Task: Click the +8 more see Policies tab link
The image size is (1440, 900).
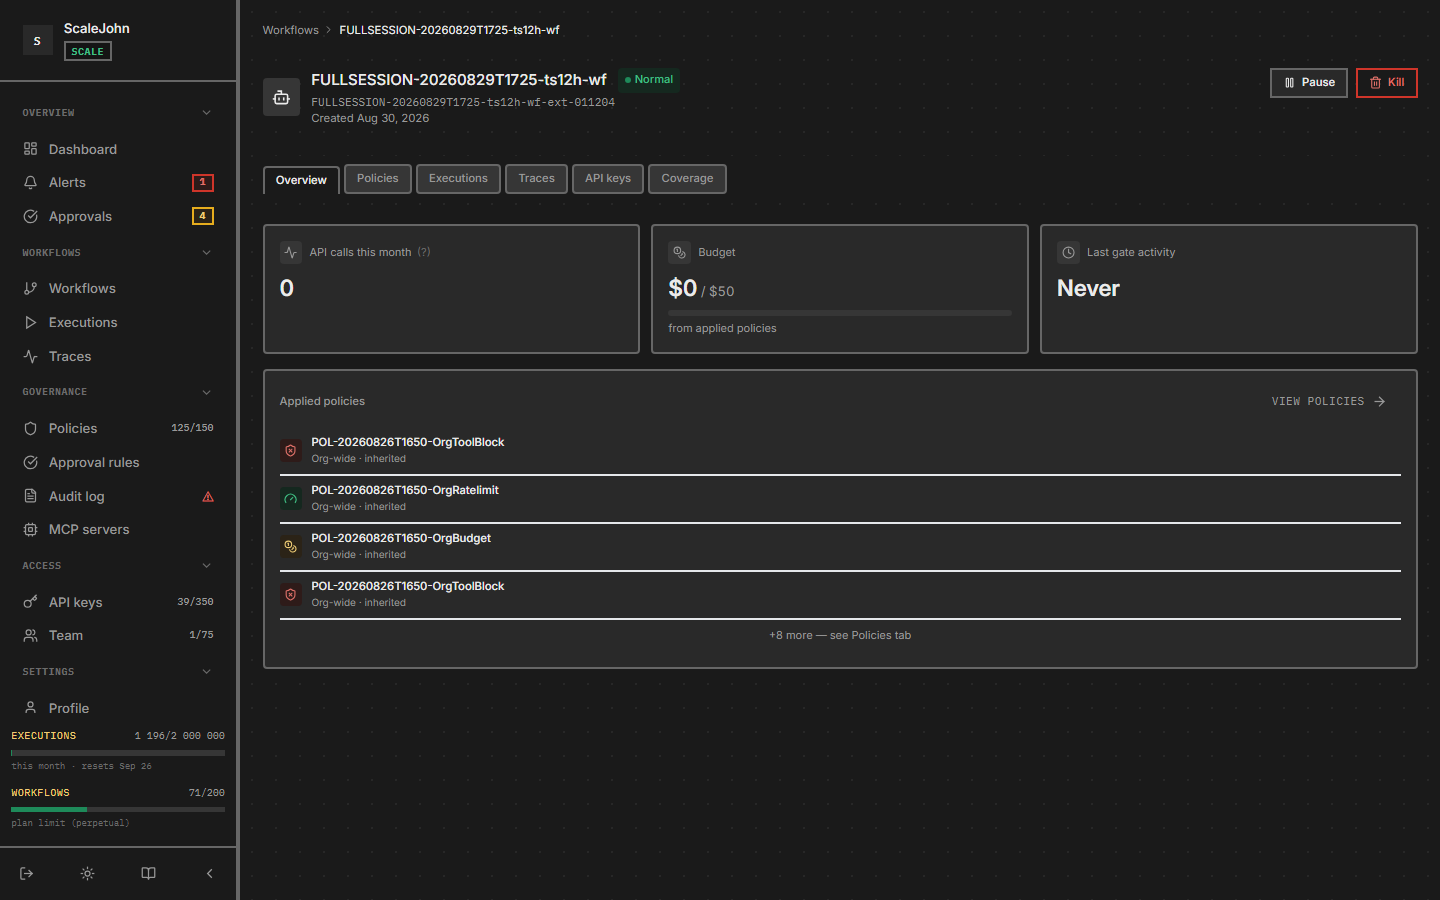Action: 840,635
